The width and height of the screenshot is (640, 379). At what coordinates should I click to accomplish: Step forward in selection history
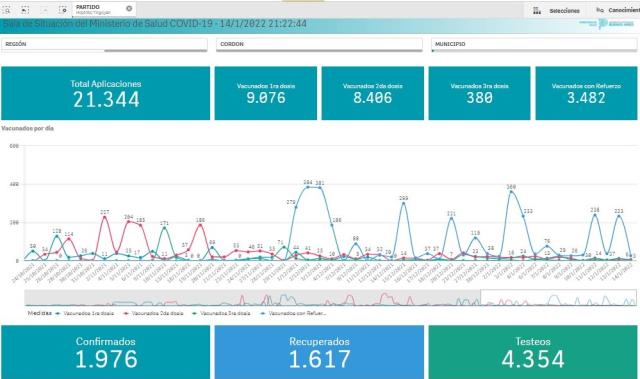[44, 10]
